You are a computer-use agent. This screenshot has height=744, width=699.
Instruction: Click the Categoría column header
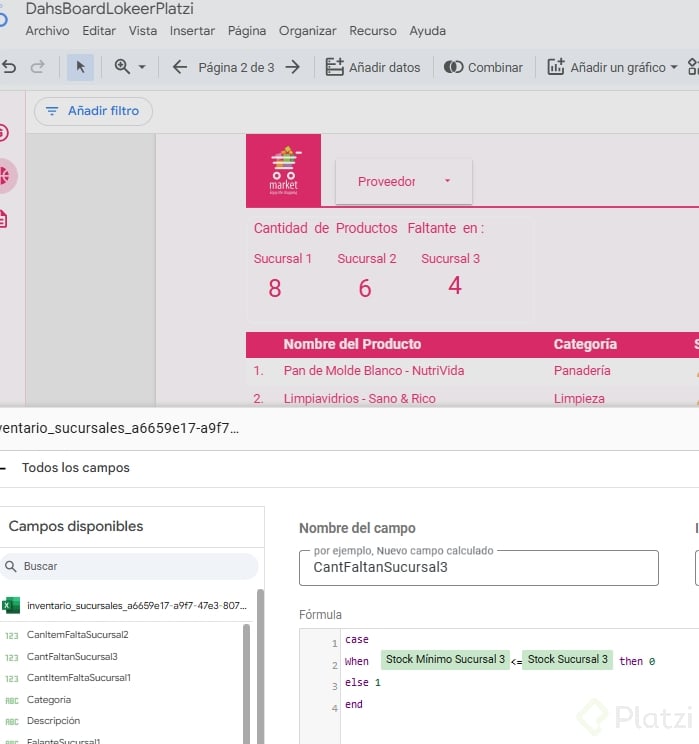point(585,344)
